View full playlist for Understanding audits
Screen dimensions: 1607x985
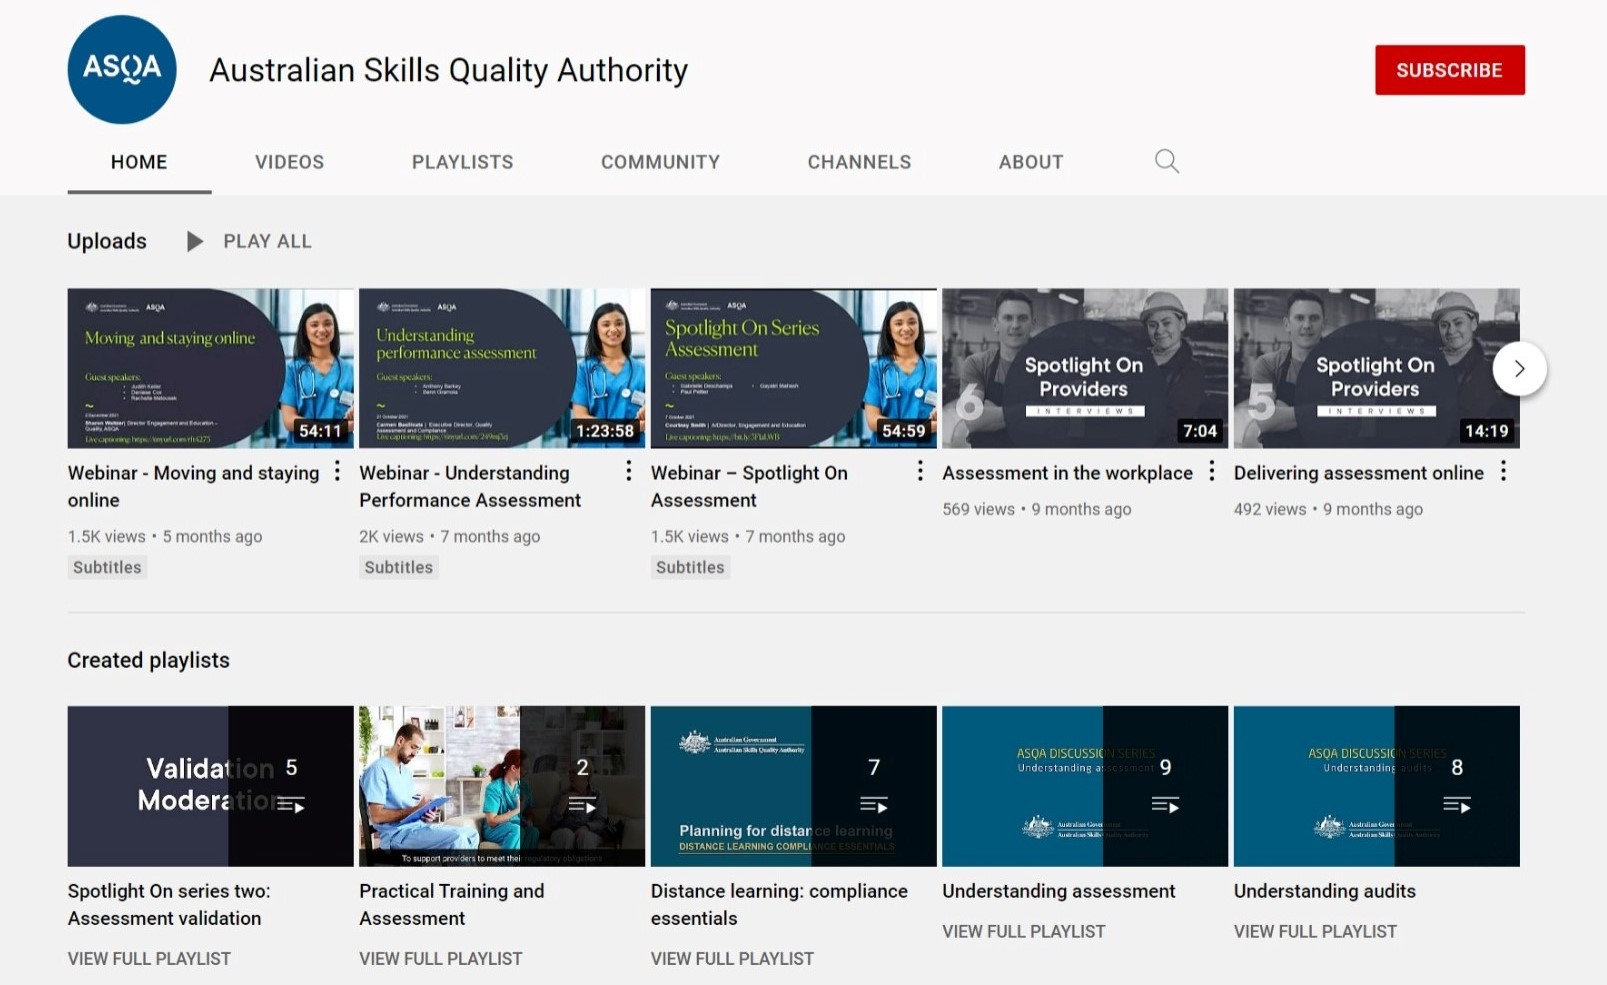(1315, 931)
